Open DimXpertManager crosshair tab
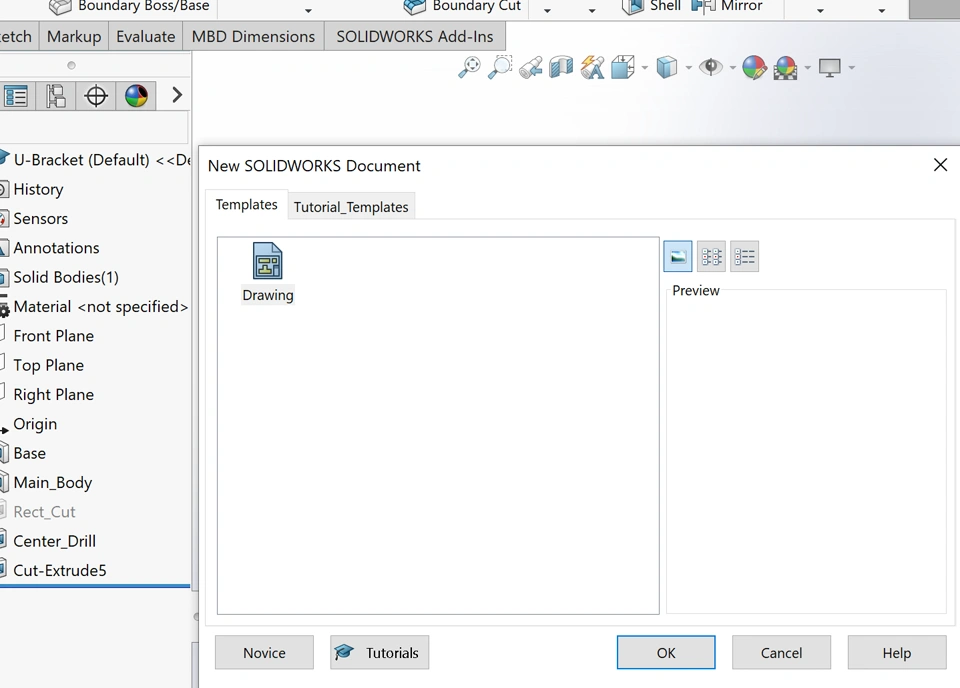This screenshot has width=960, height=688. (96, 95)
